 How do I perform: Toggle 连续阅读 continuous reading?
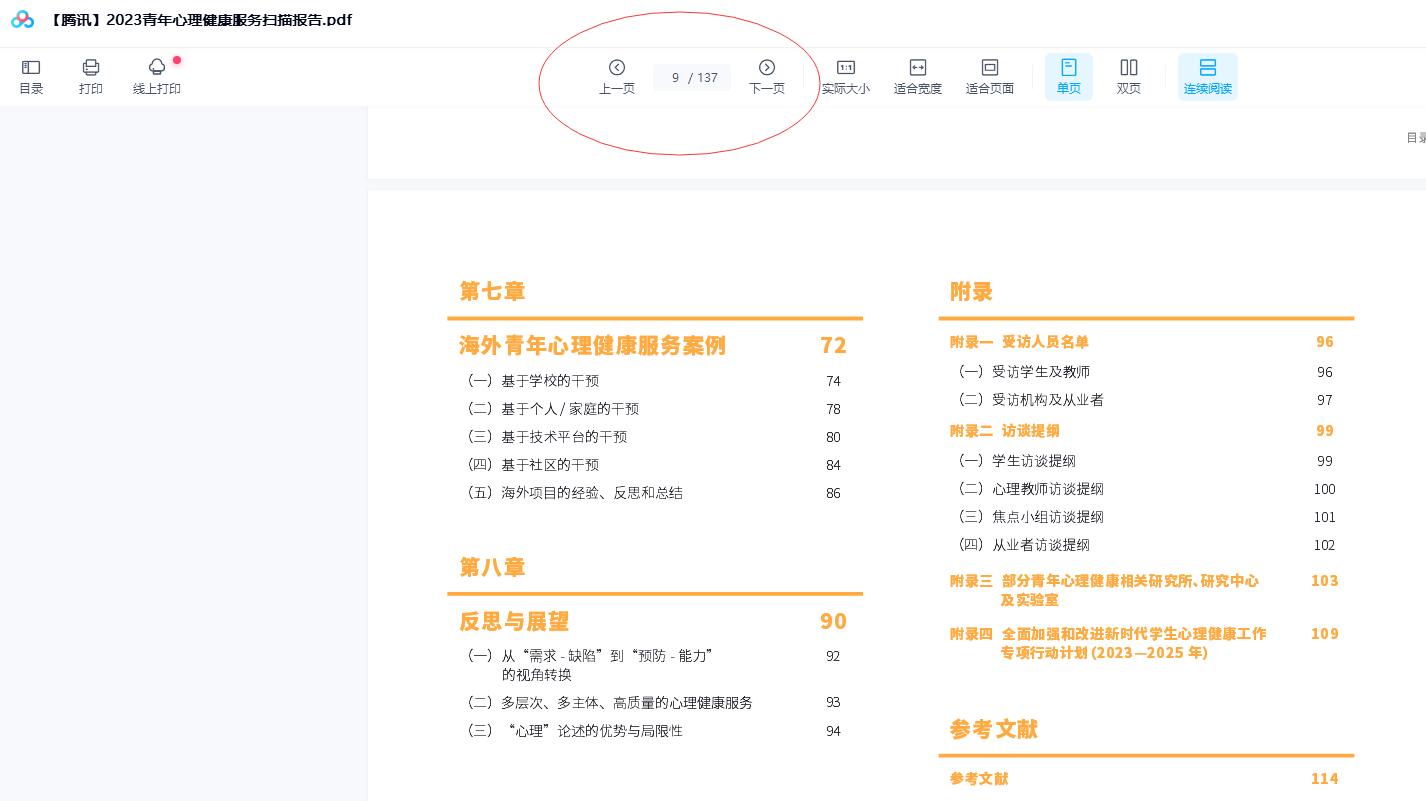pyautogui.click(x=1207, y=77)
